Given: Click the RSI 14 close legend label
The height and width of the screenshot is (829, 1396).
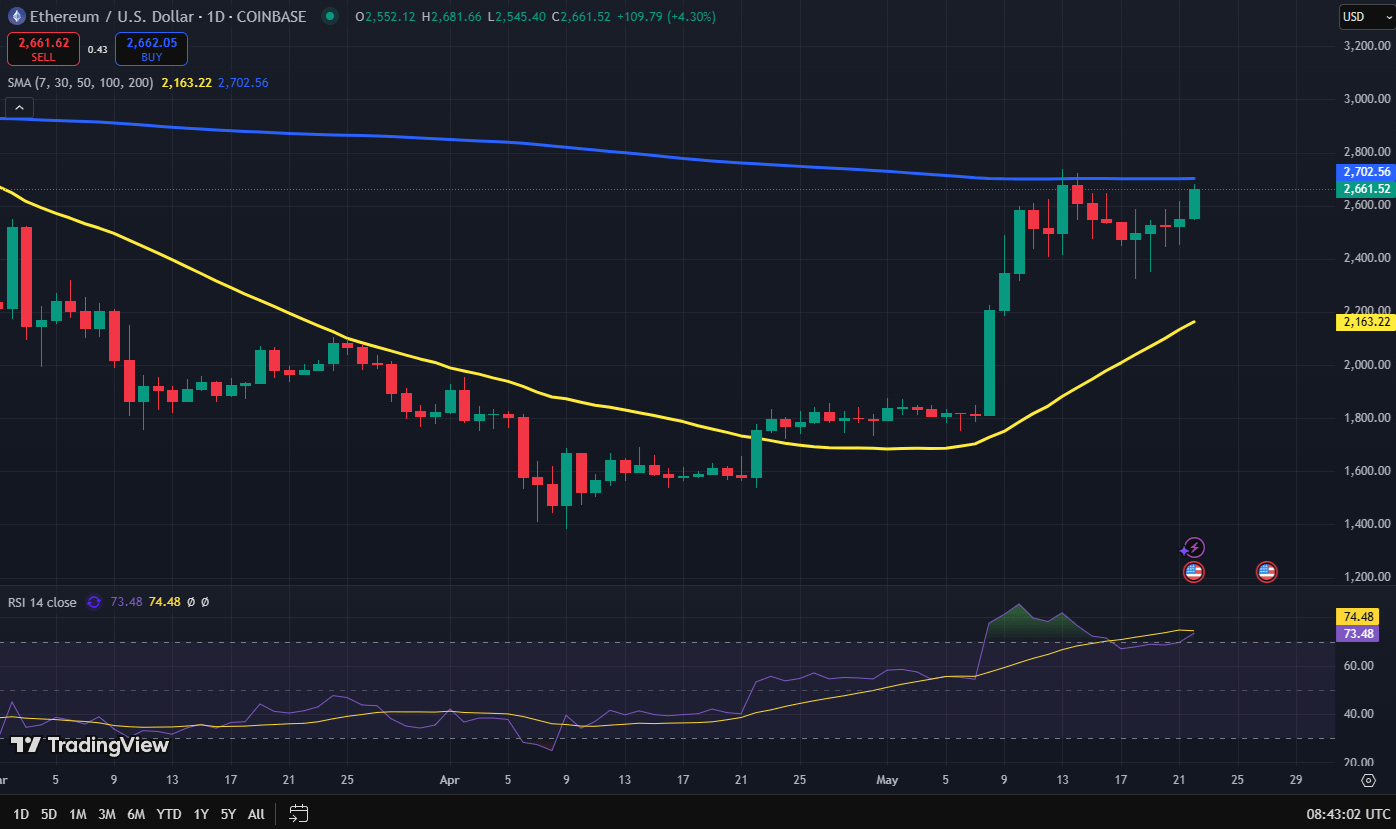Looking at the screenshot, I should coord(40,602).
